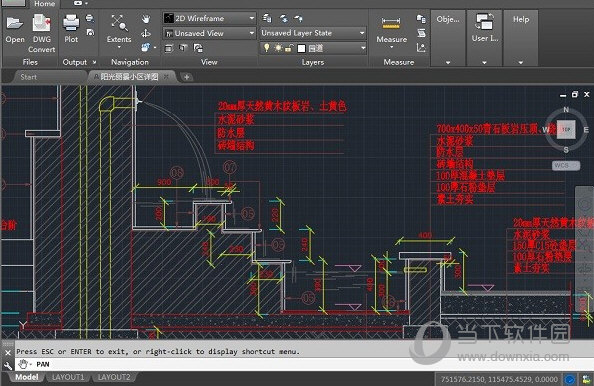Click the first viewport icon under Unsaved View
The image size is (594, 386).
click(x=169, y=48)
